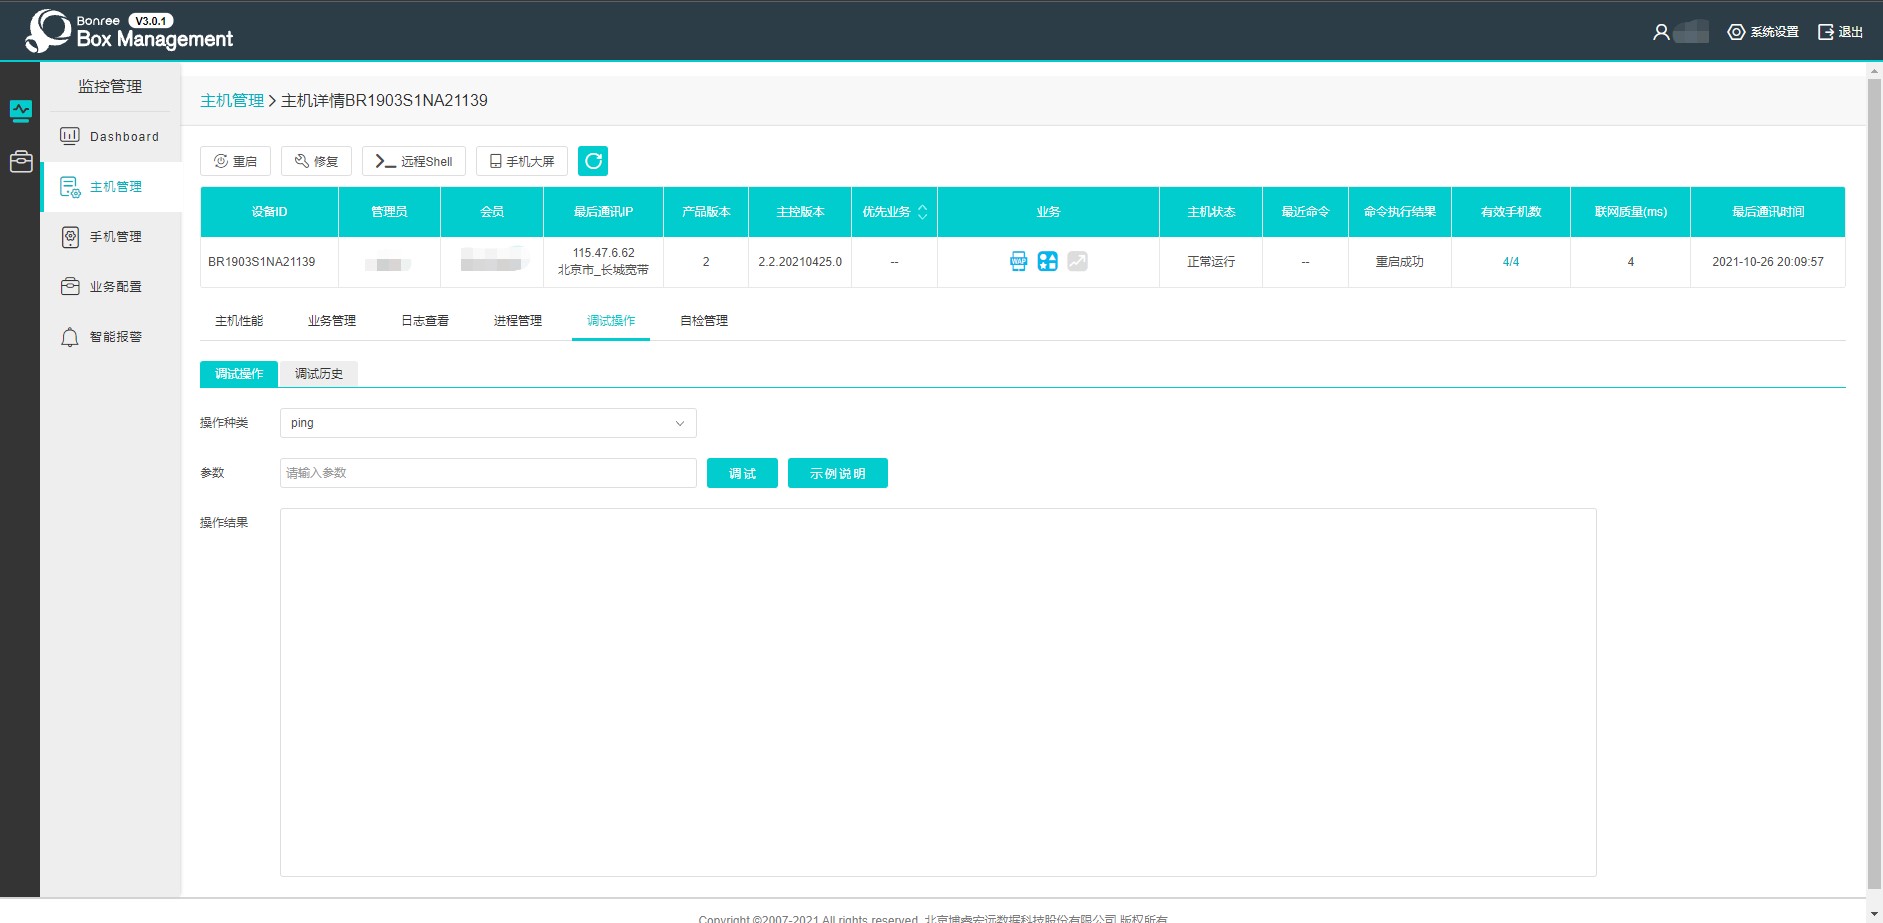Open the 日志查看 tab
The height and width of the screenshot is (923, 1883).
coord(425,321)
